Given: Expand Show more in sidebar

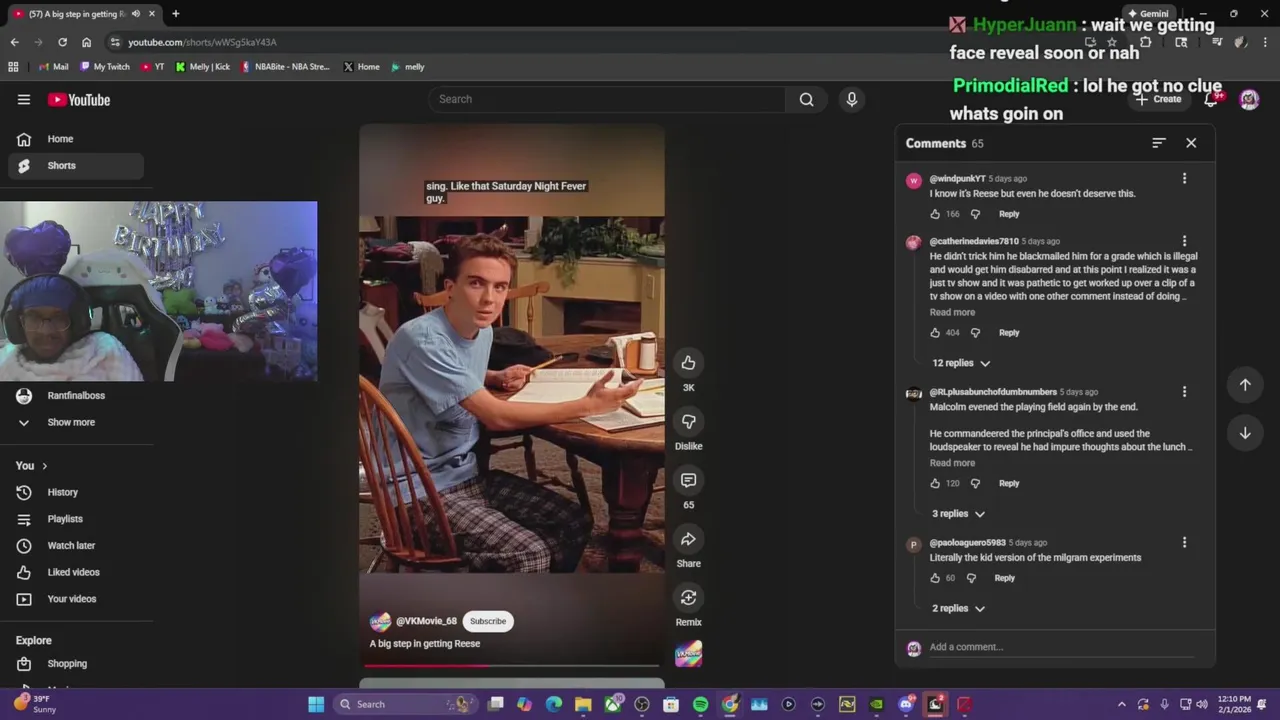Looking at the screenshot, I should 72,422.
